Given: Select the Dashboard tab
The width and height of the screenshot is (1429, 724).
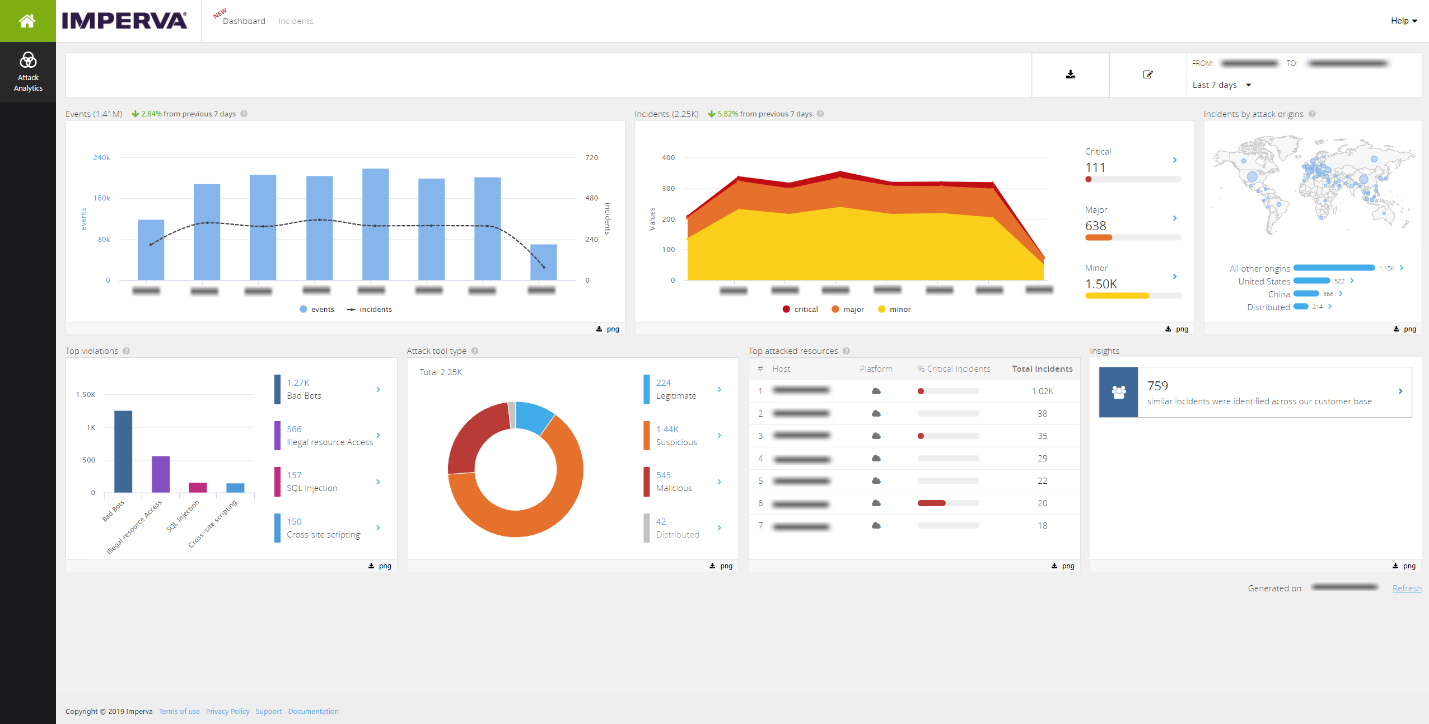Looking at the screenshot, I should point(243,20).
